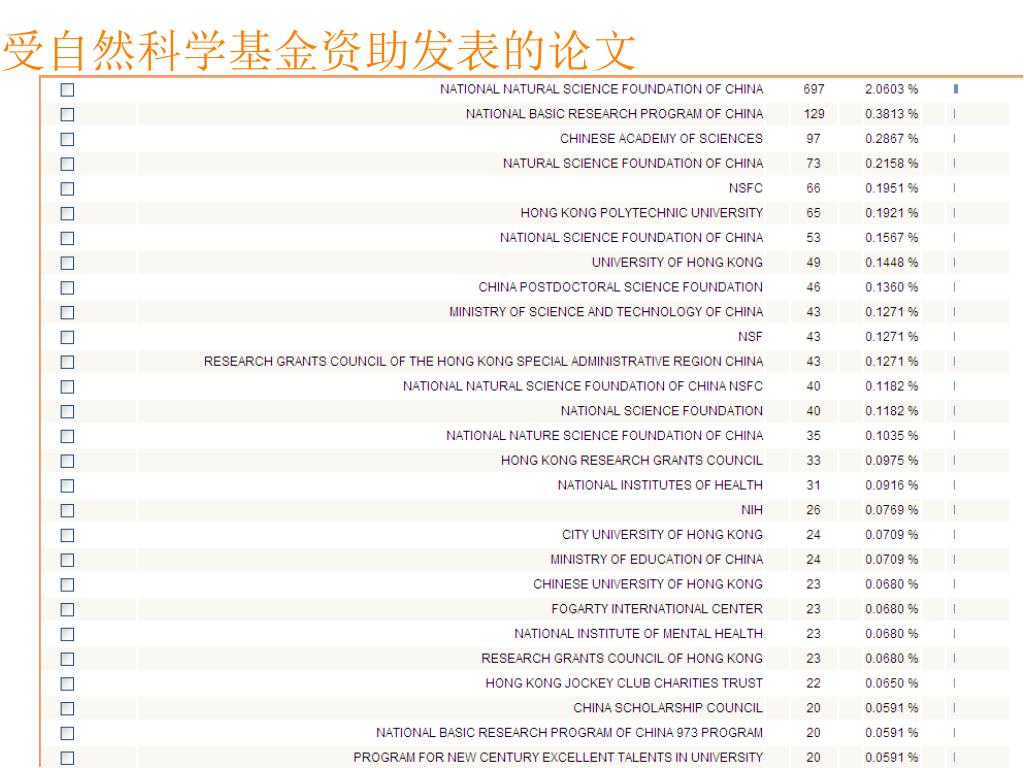Click the percentage 2.0603 %
The height and width of the screenshot is (768, 1024).
[891, 89]
